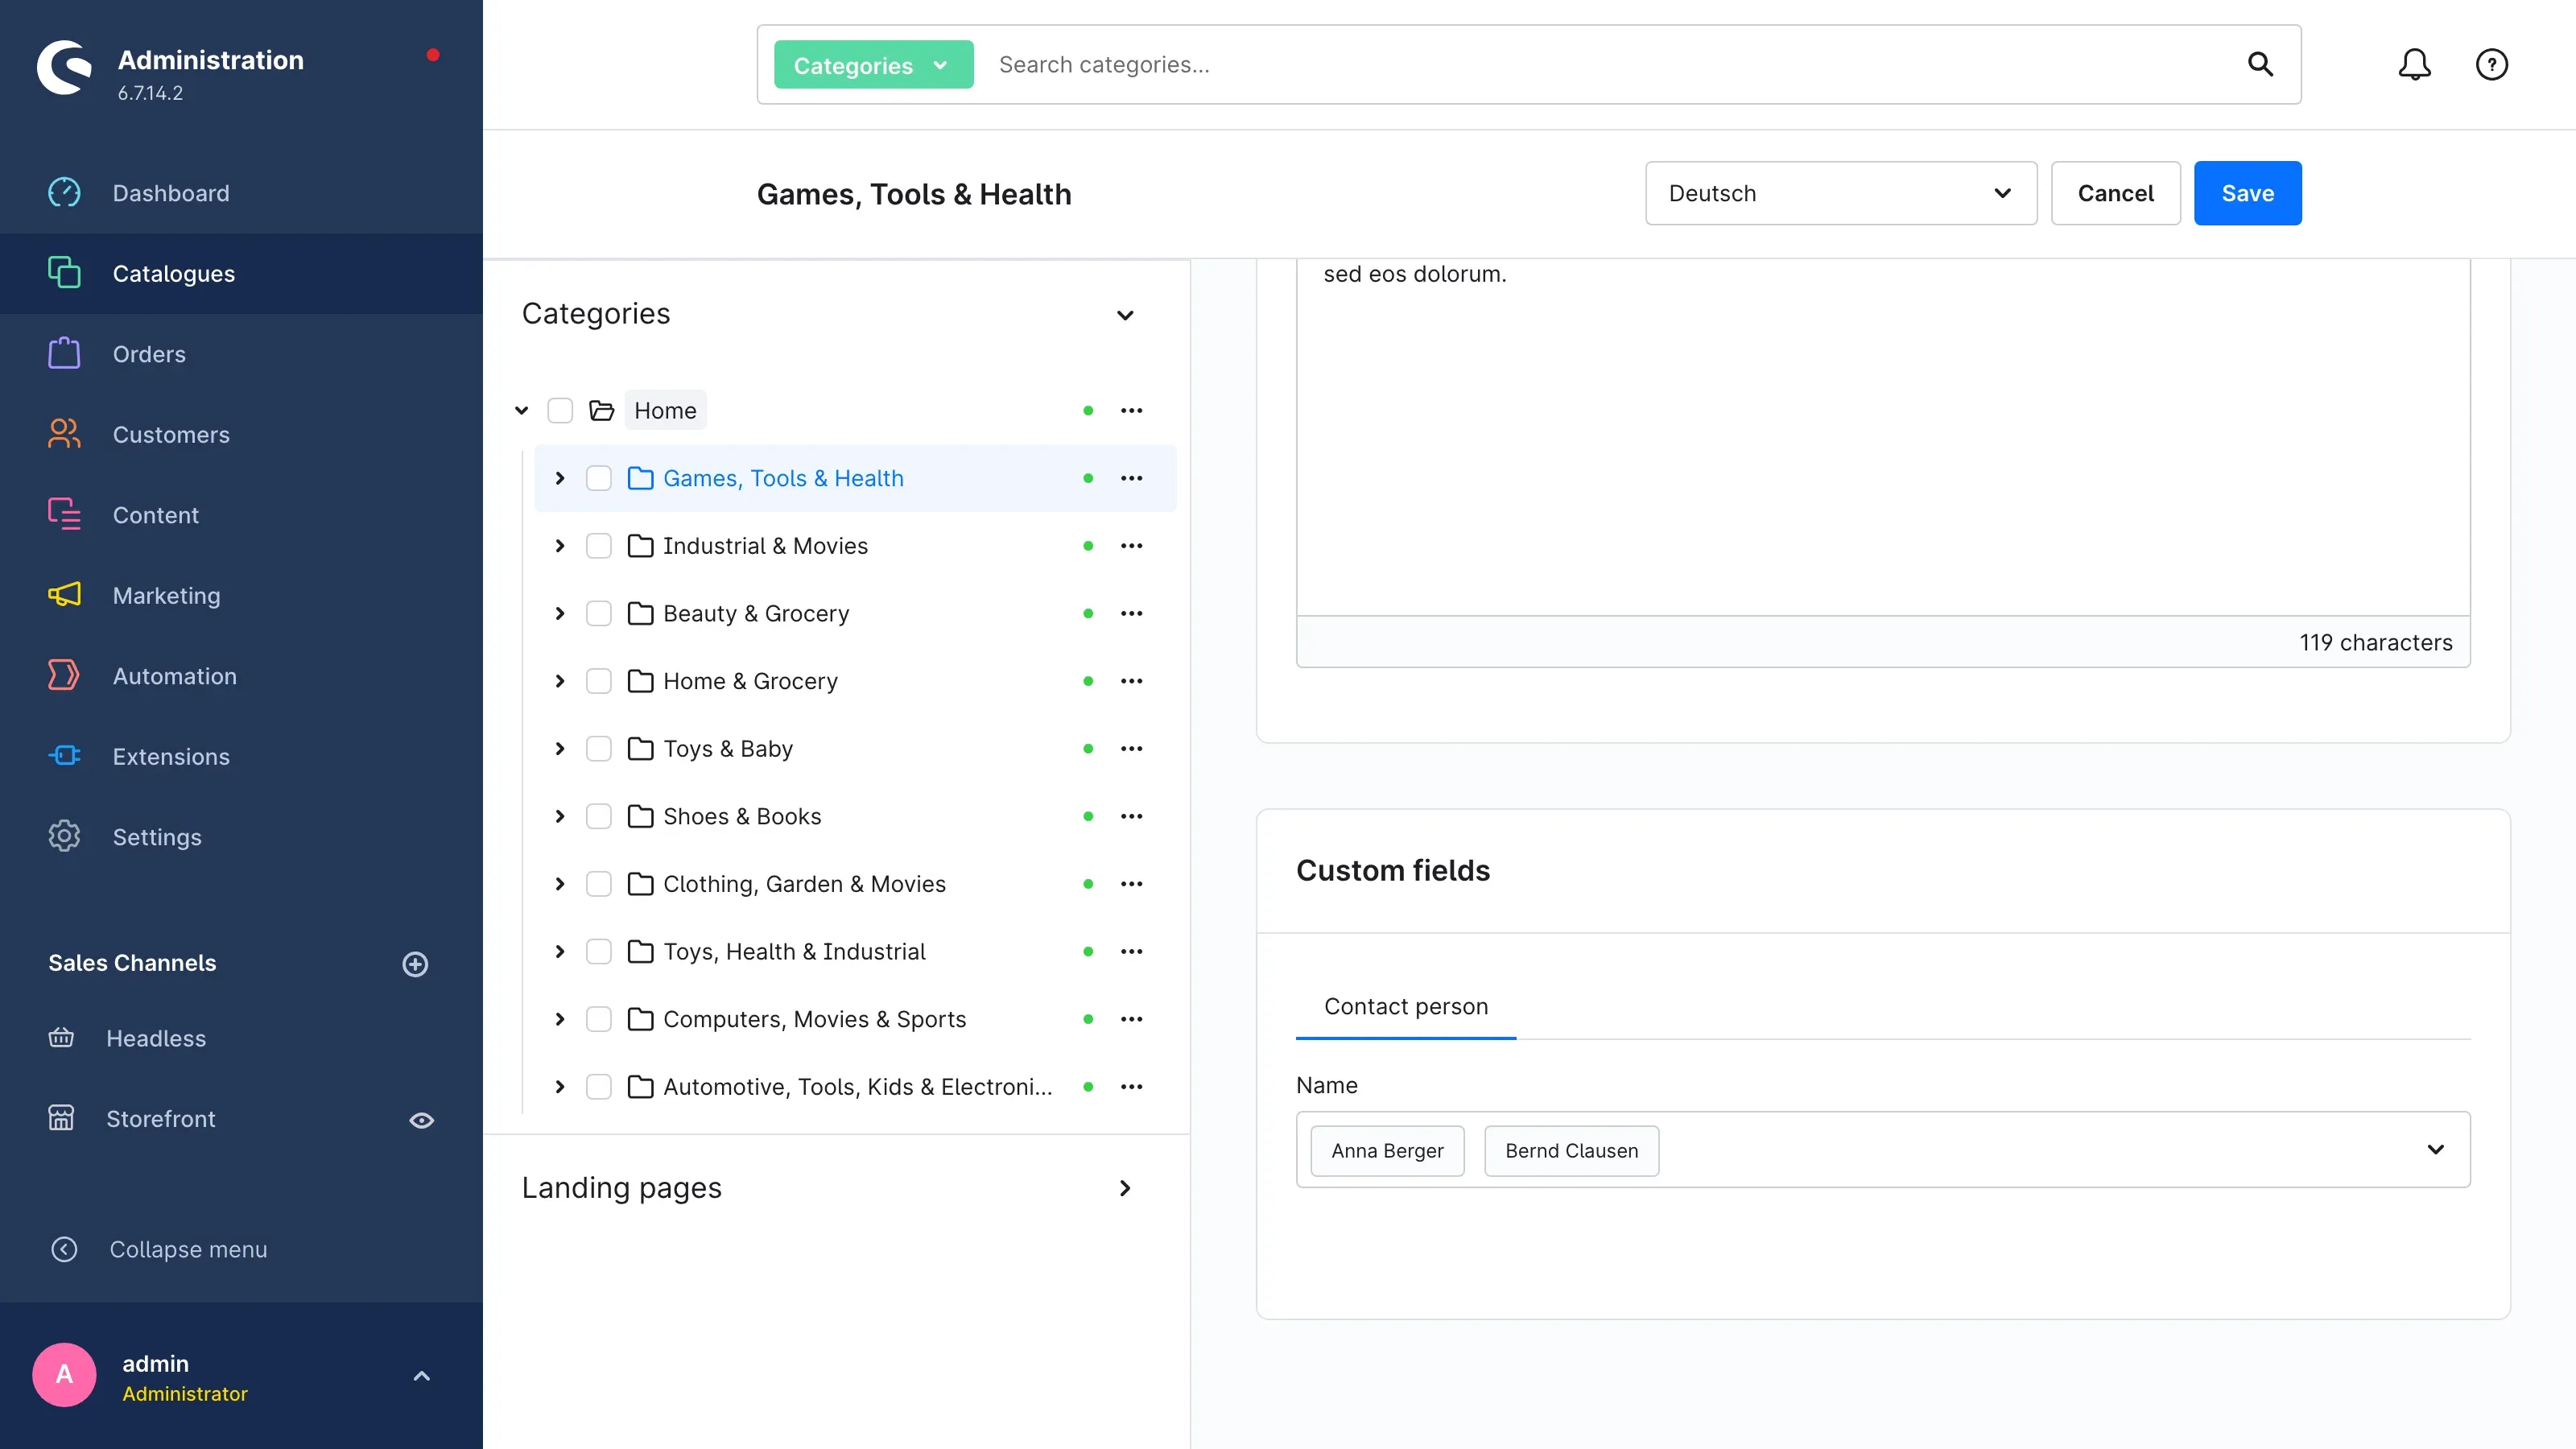
Task: Click the Save button
Action: (x=2247, y=193)
